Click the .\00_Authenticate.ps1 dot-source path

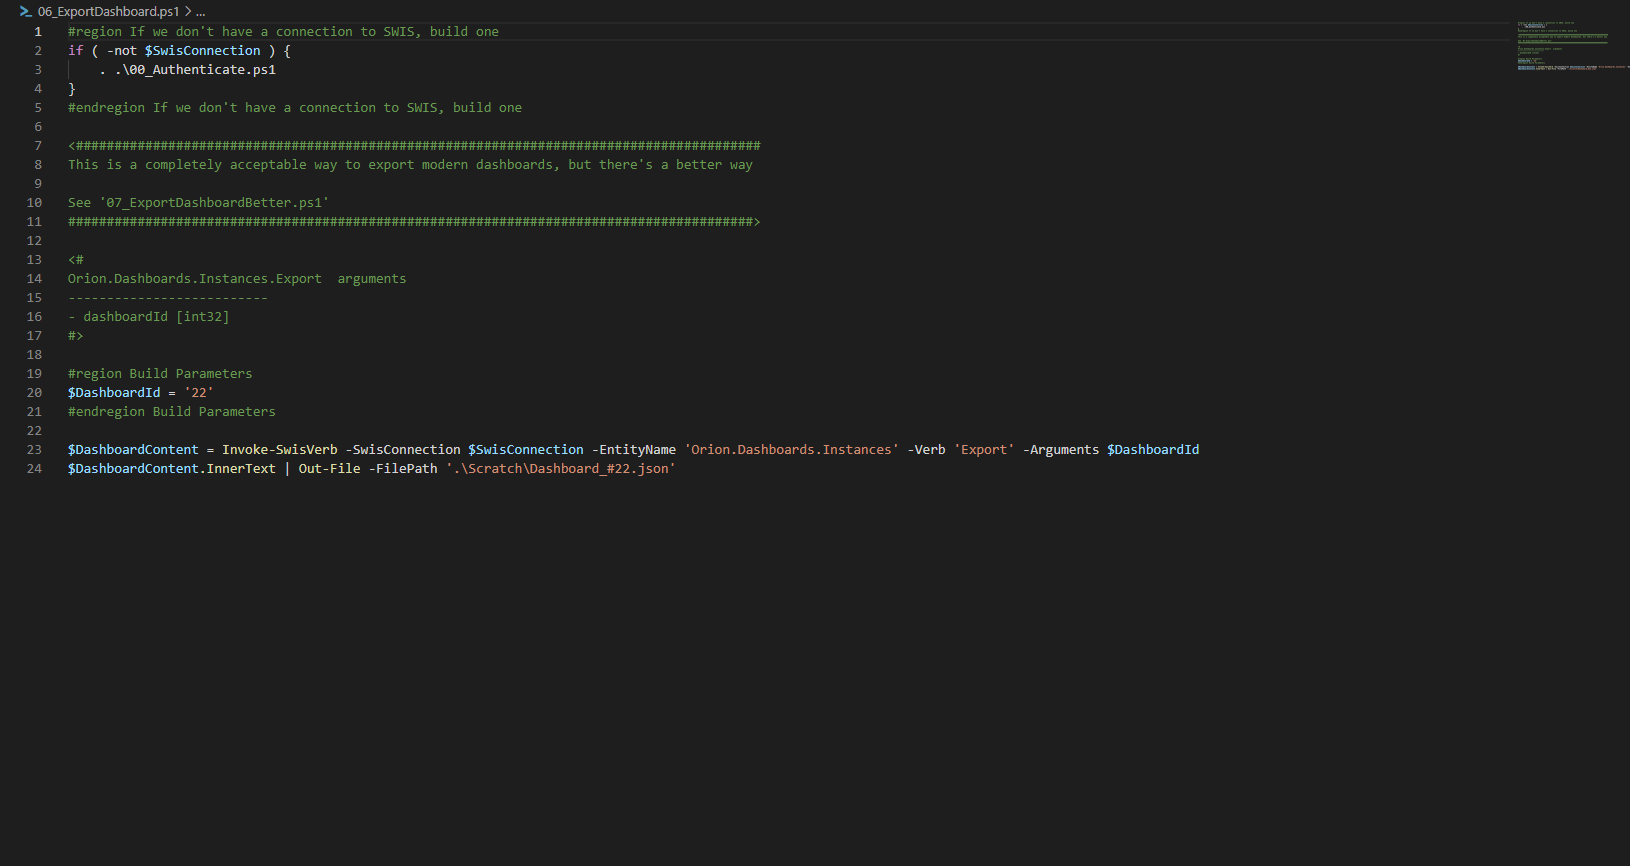click(x=195, y=70)
